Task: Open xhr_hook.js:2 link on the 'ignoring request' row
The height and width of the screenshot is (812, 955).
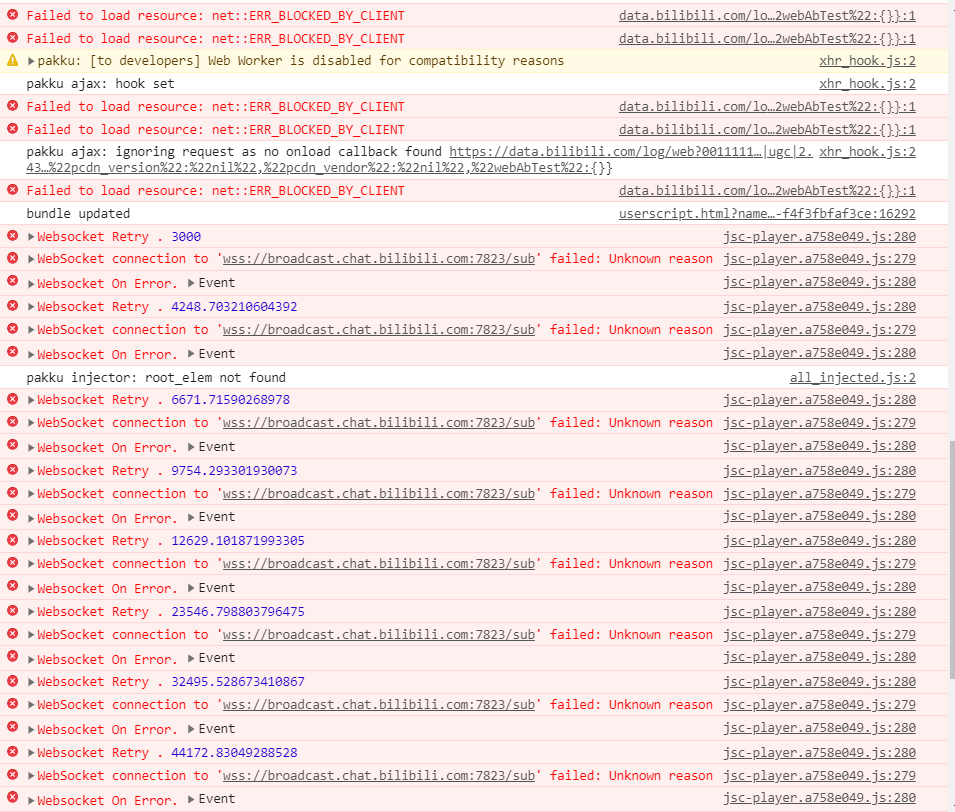Action: click(x=867, y=152)
